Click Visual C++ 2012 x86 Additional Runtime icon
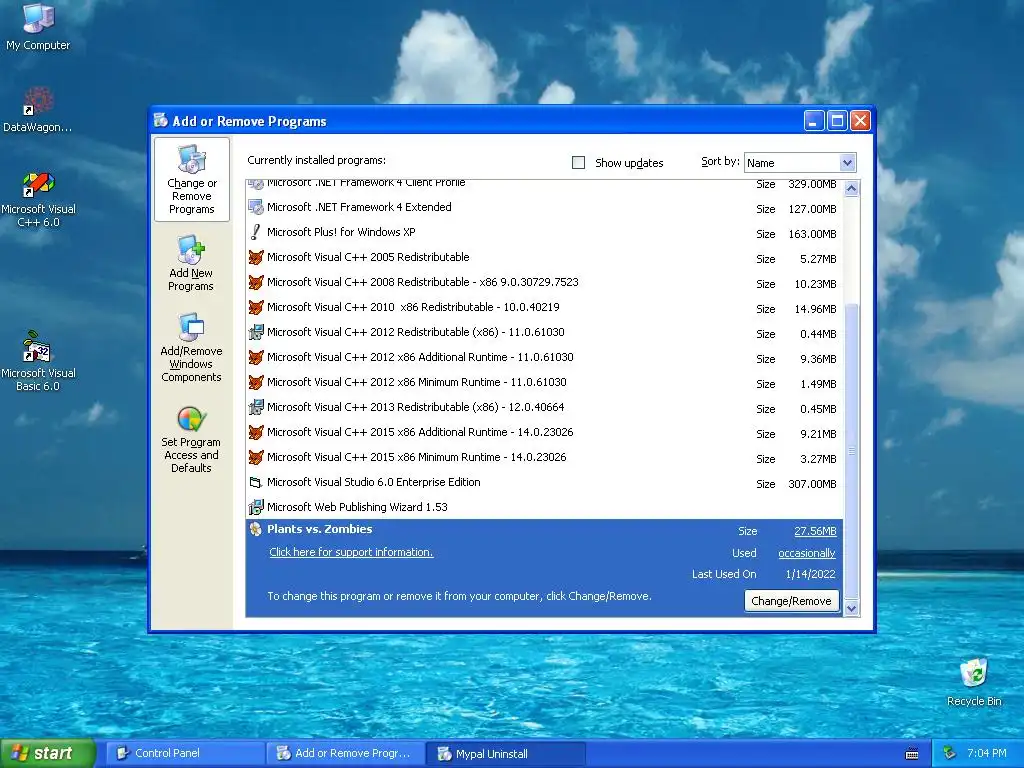Screen dimensions: 1024x768 point(255,357)
